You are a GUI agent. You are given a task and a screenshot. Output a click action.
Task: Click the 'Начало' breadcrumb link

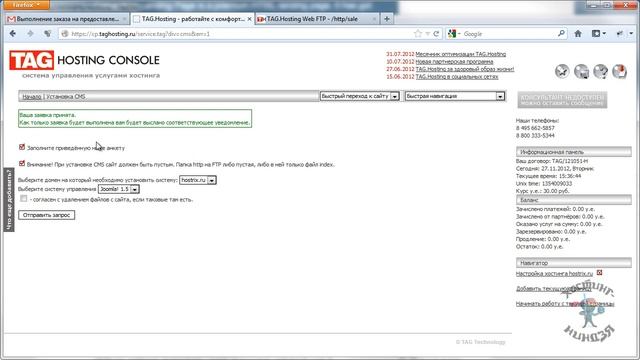tap(32, 97)
